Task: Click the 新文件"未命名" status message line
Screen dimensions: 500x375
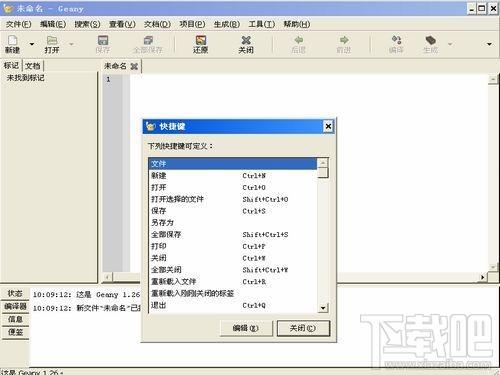Action: [87, 308]
